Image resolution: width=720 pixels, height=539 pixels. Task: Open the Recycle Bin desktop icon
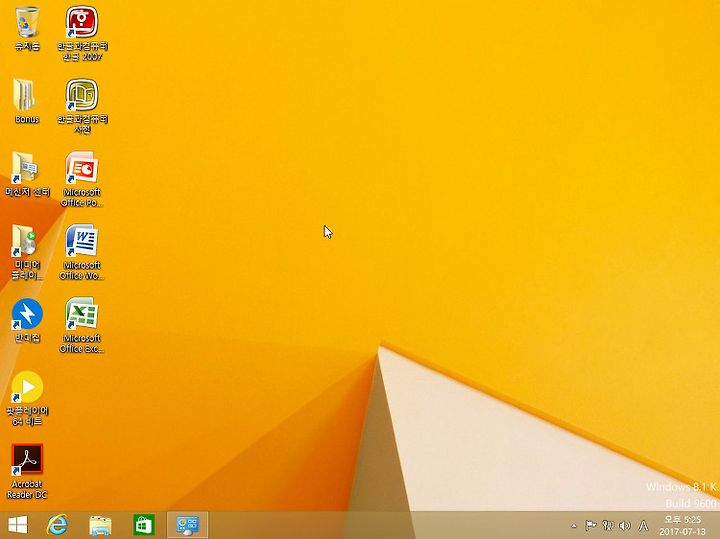[x=27, y=28]
